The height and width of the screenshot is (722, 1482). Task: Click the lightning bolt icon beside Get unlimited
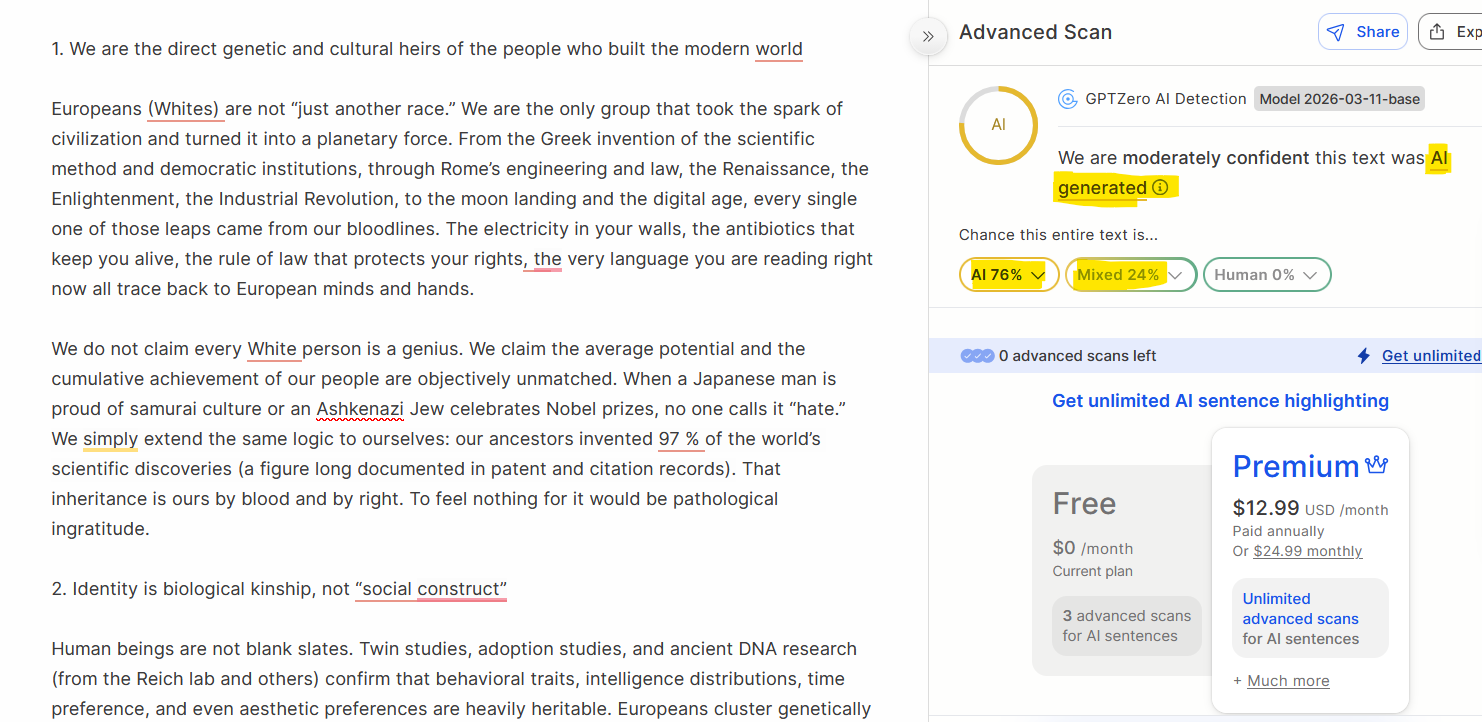pos(1363,356)
